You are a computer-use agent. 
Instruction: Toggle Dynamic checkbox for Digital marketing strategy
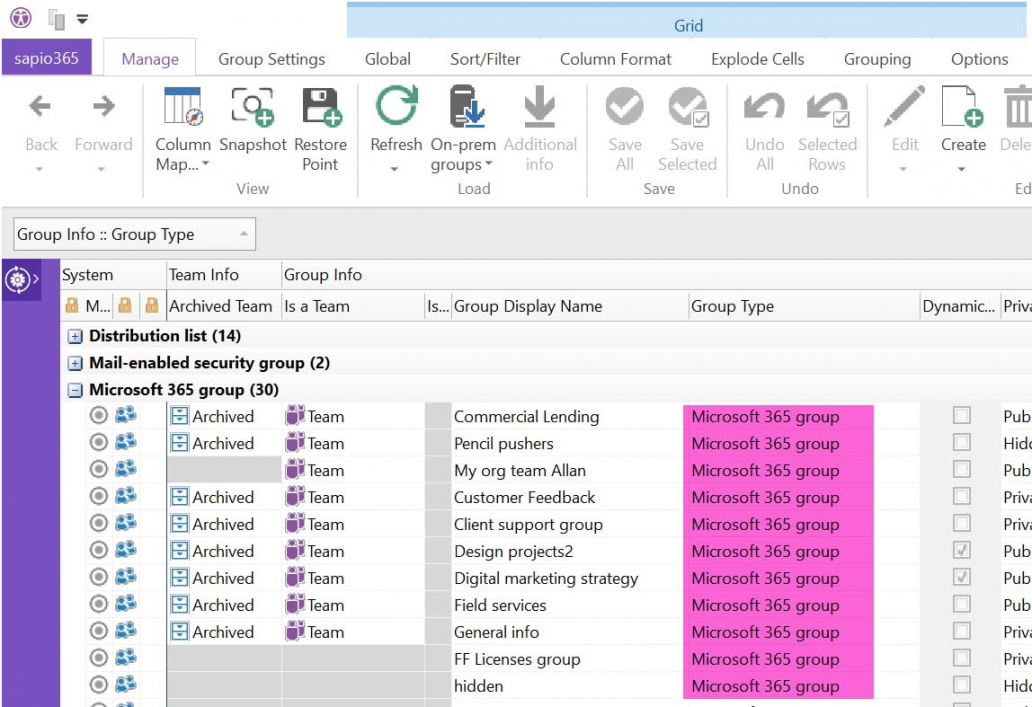(x=962, y=577)
